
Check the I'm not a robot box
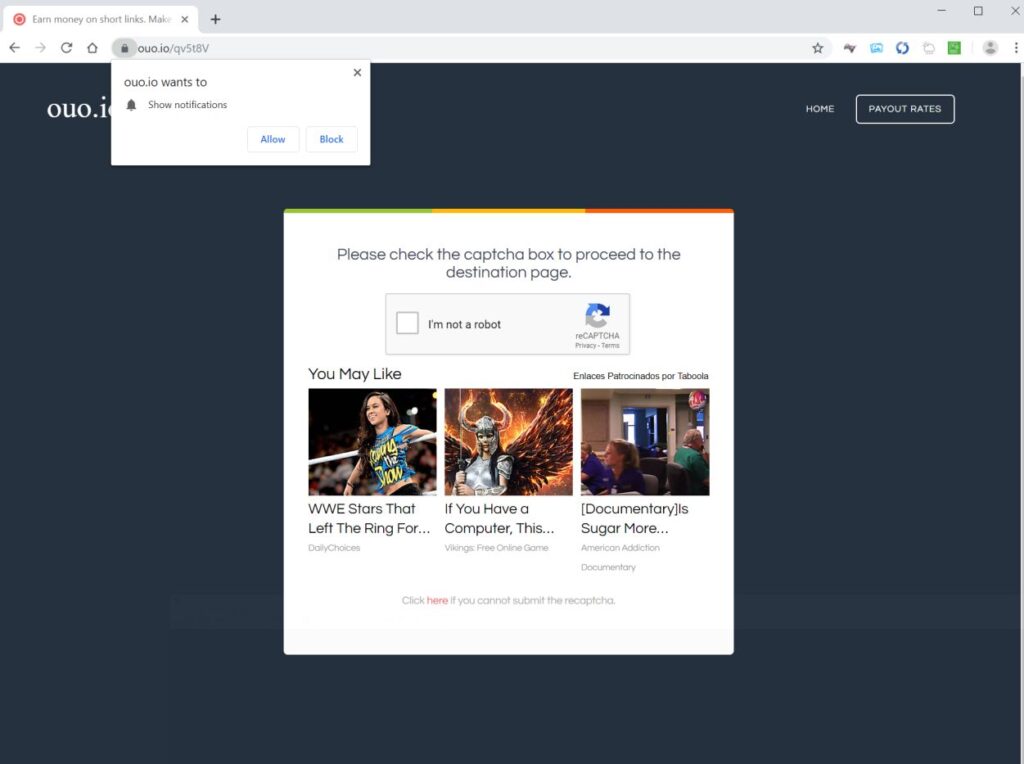tap(406, 322)
